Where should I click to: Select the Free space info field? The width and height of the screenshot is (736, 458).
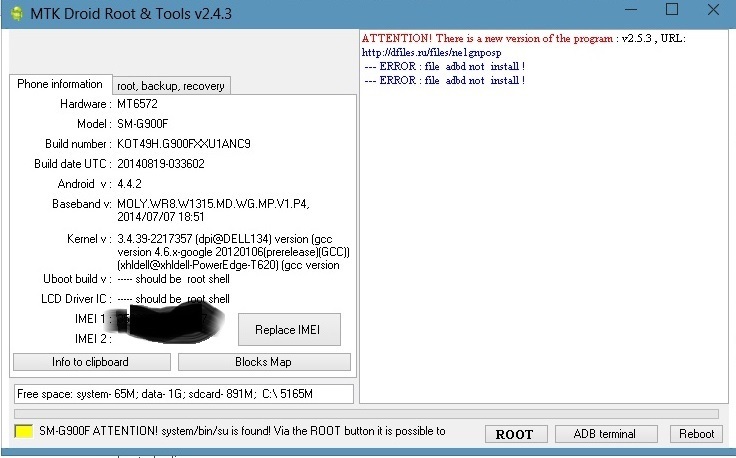click(183, 394)
